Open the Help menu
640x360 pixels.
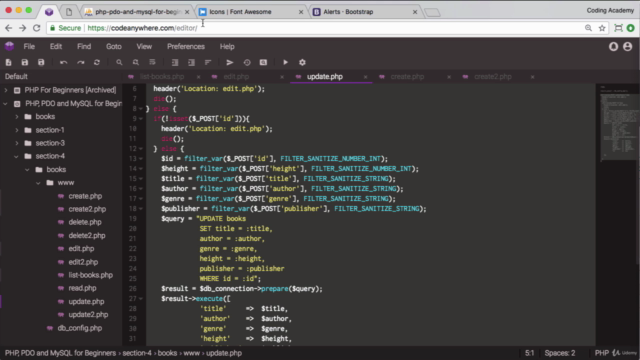[x=227, y=47]
